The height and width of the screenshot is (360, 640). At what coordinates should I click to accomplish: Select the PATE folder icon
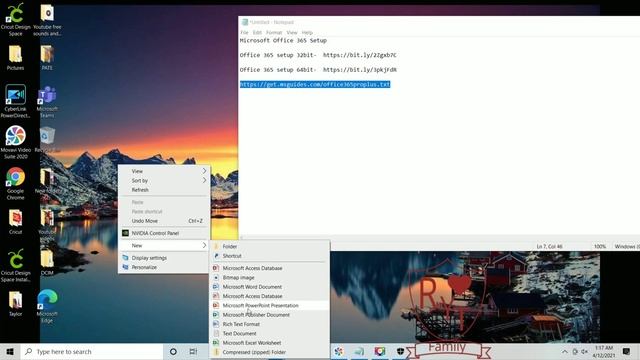click(47, 58)
